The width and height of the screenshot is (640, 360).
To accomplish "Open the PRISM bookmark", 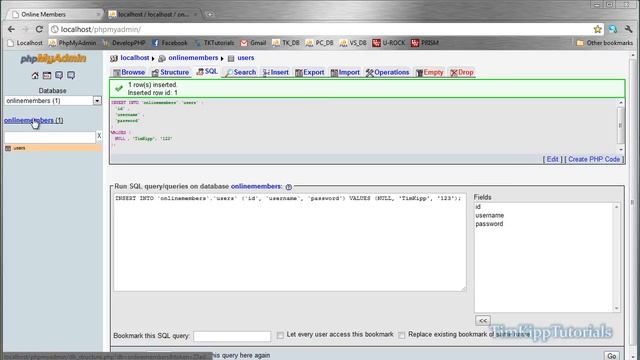I will (425, 43).
